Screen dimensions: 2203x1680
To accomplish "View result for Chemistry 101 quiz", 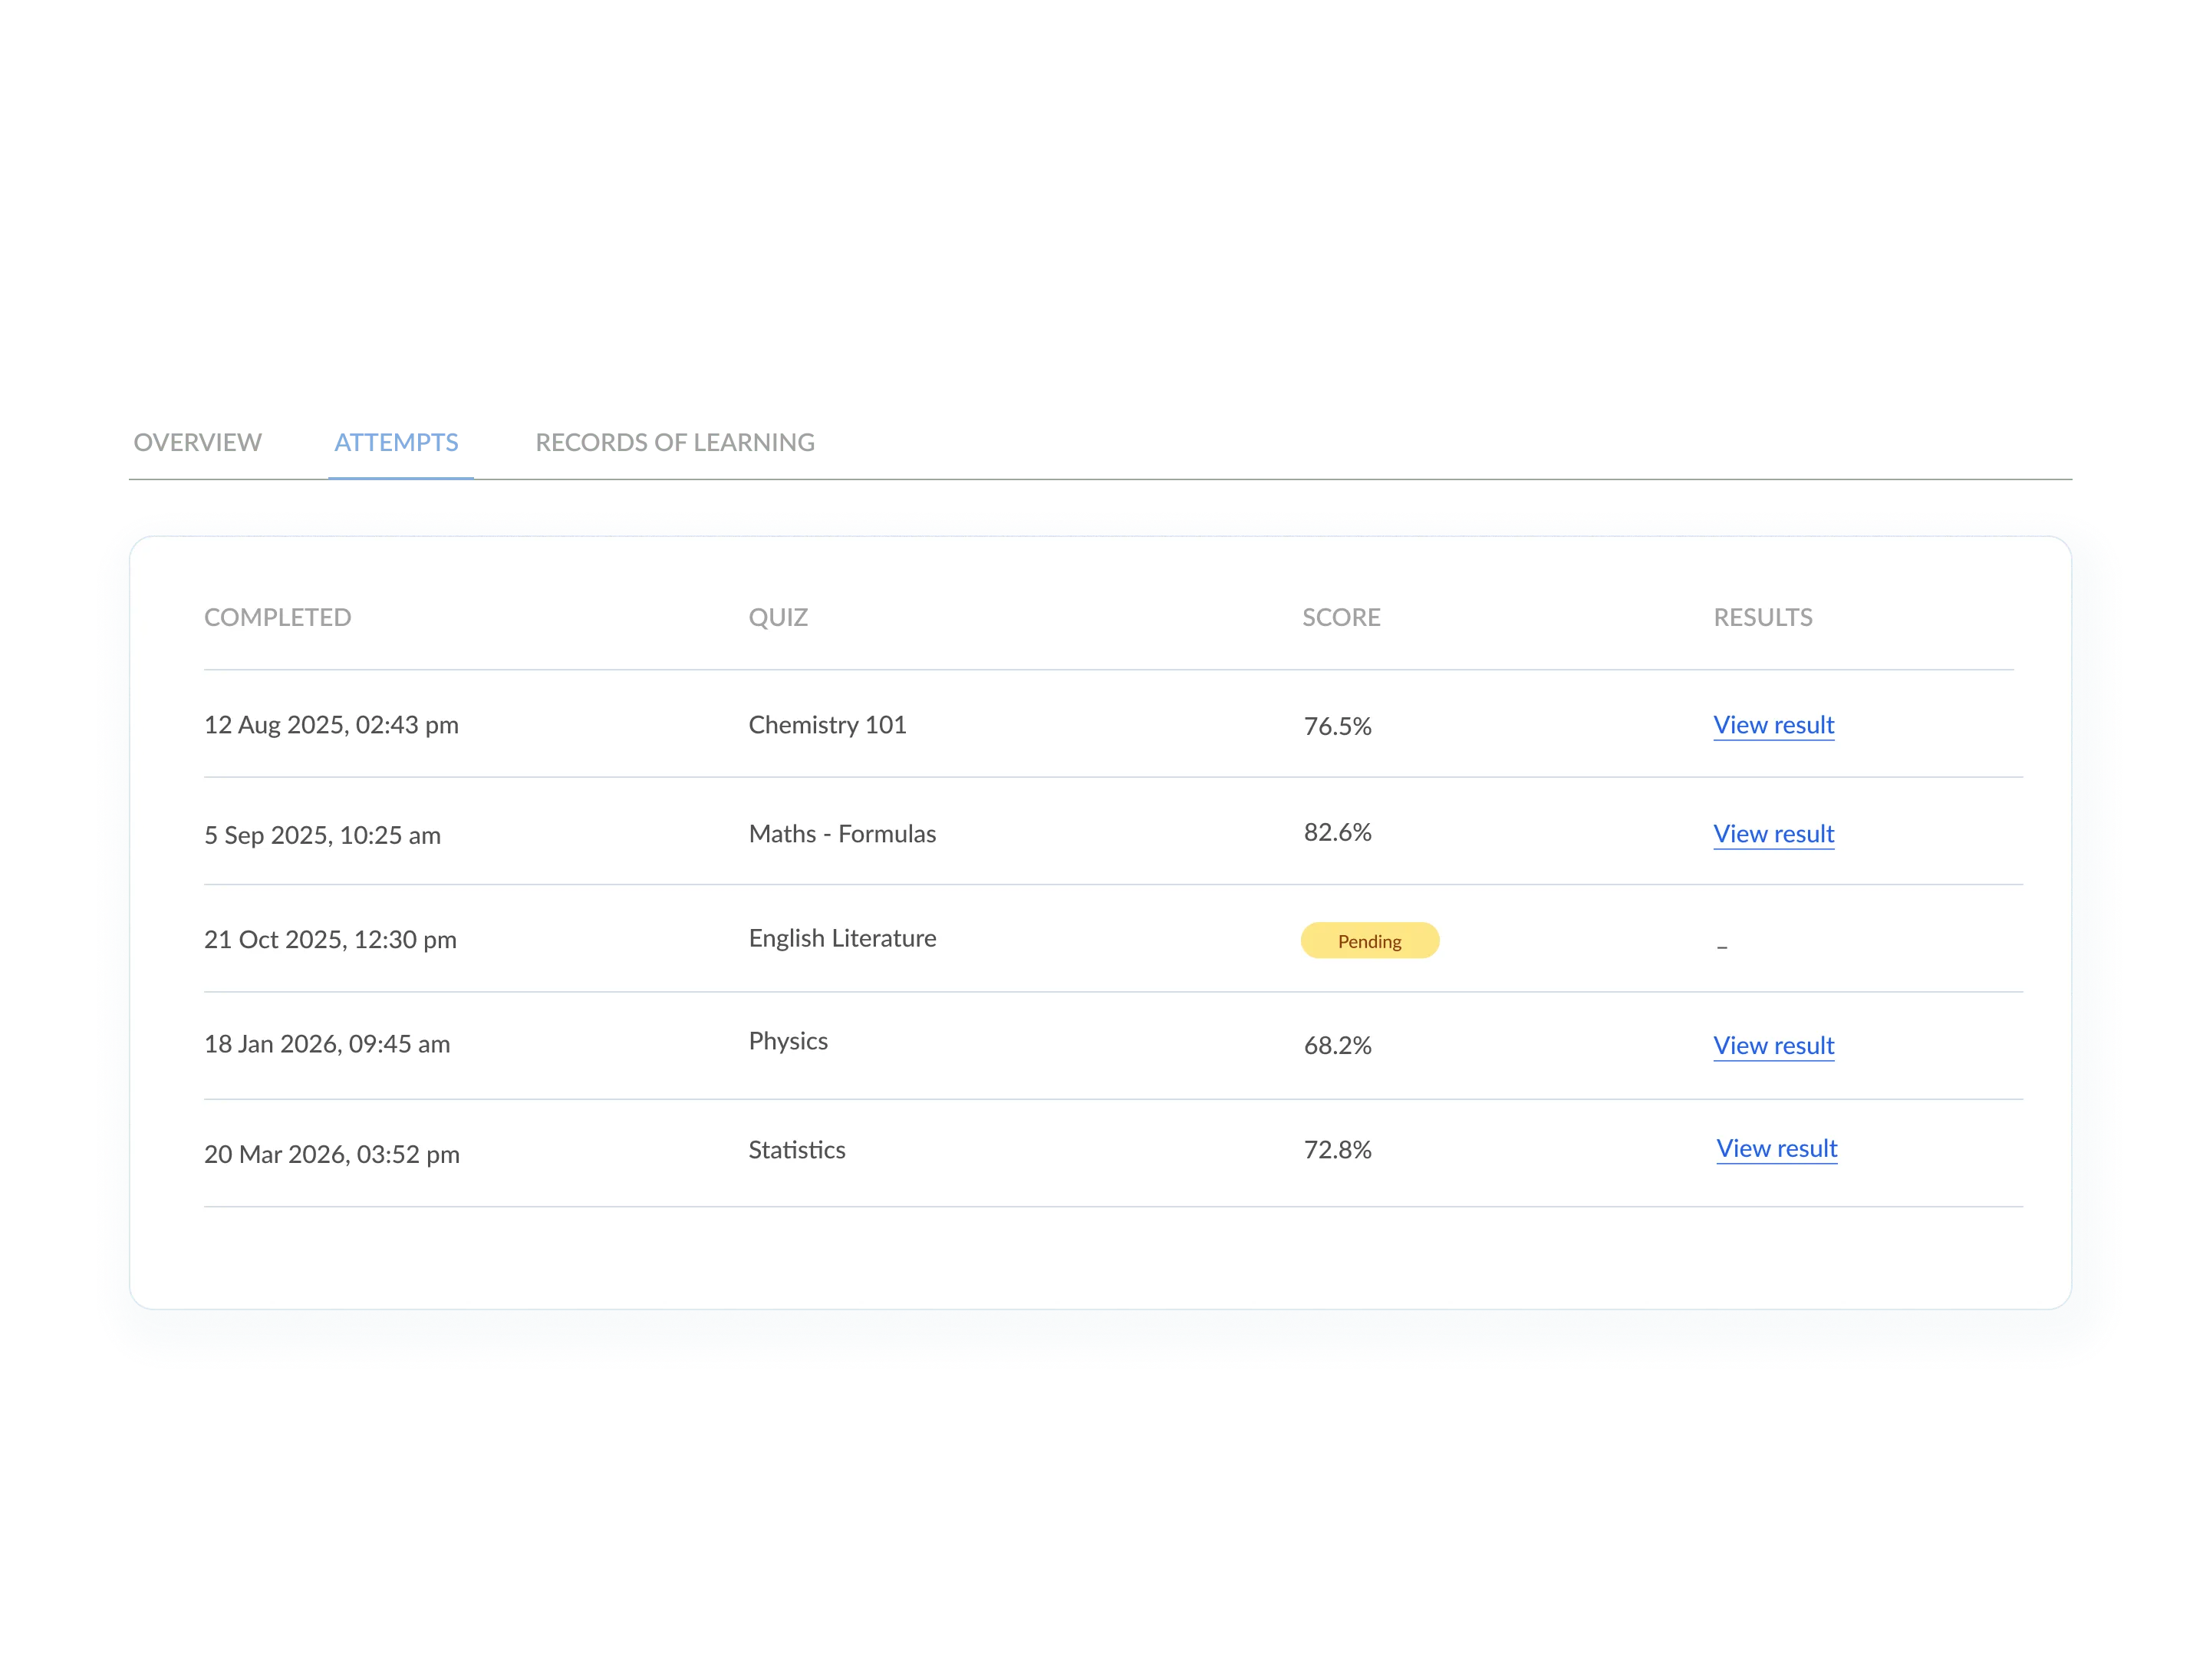I will tap(1773, 725).
